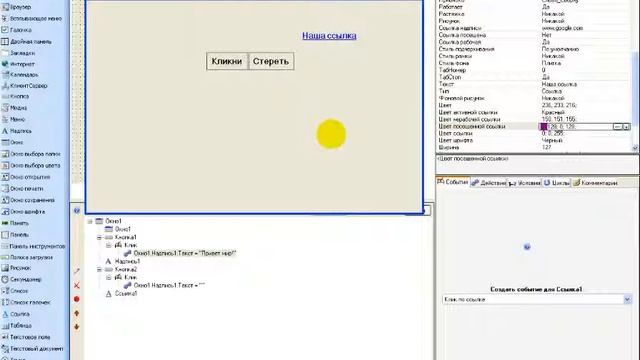Click the Наша ссылка link on the form

(x=329, y=36)
